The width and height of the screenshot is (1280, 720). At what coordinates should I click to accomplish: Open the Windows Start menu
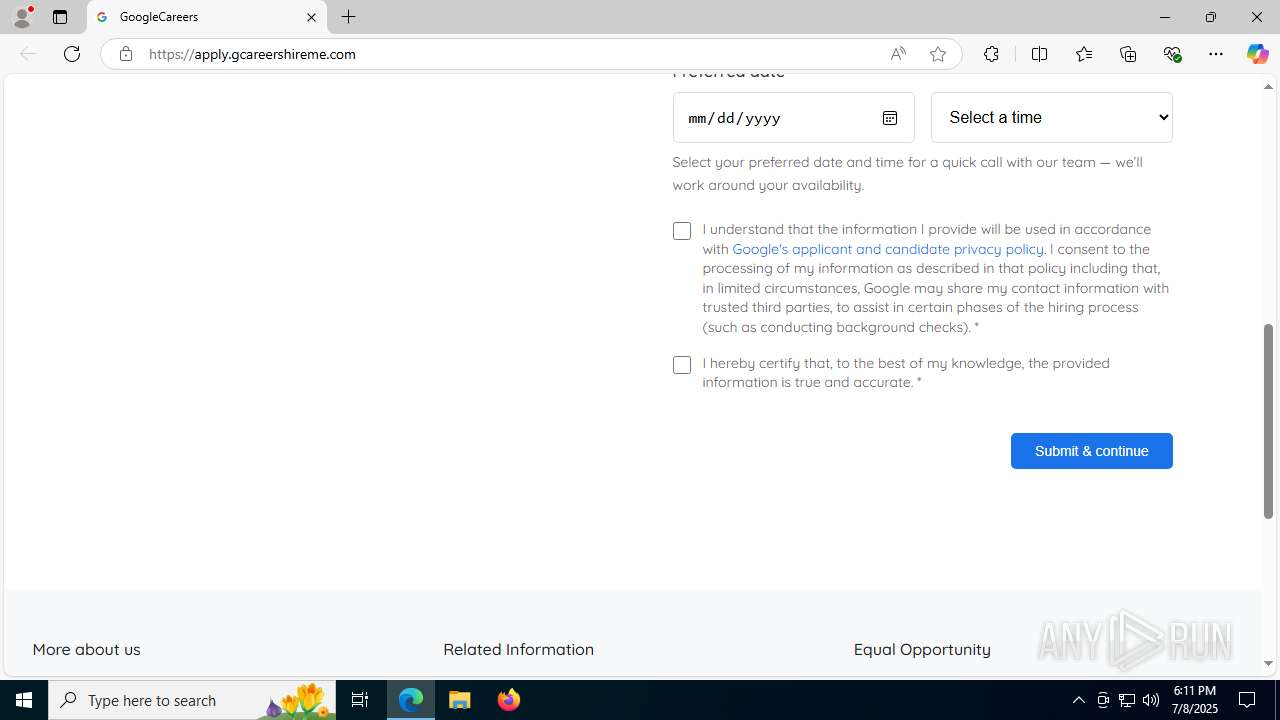click(24, 700)
